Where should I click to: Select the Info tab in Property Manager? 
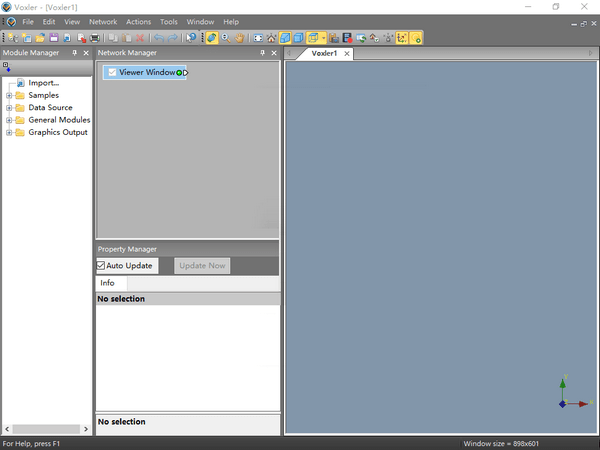tap(108, 283)
